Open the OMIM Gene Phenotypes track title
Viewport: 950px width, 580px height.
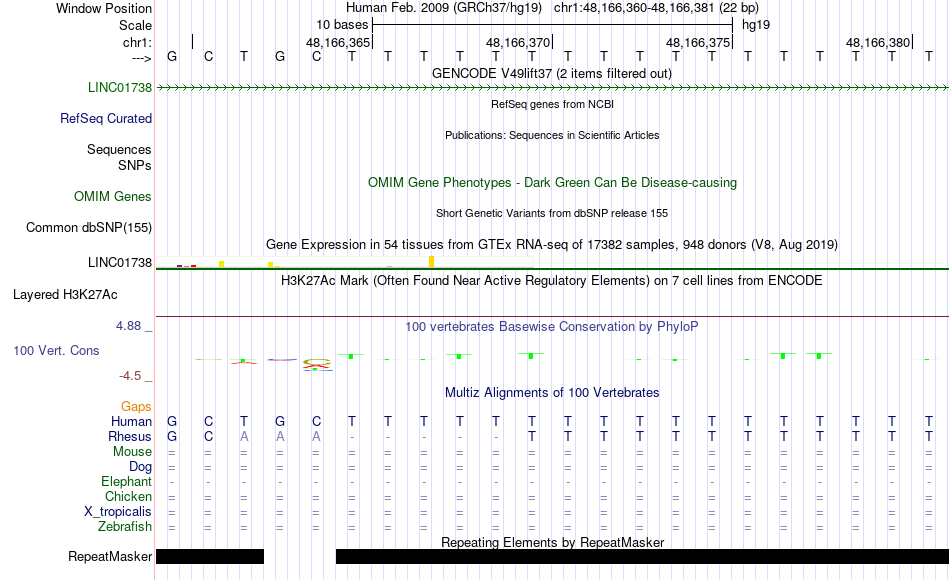(552, 182)
